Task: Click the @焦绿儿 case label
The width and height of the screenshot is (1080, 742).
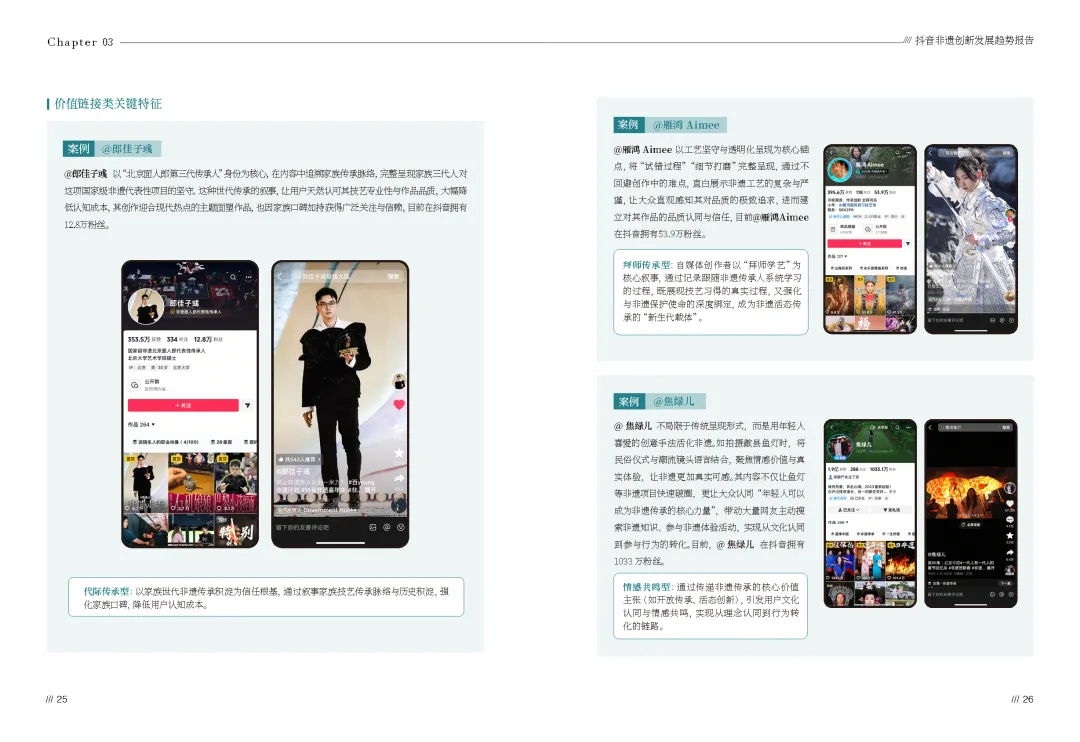Action: pos(674,401)
